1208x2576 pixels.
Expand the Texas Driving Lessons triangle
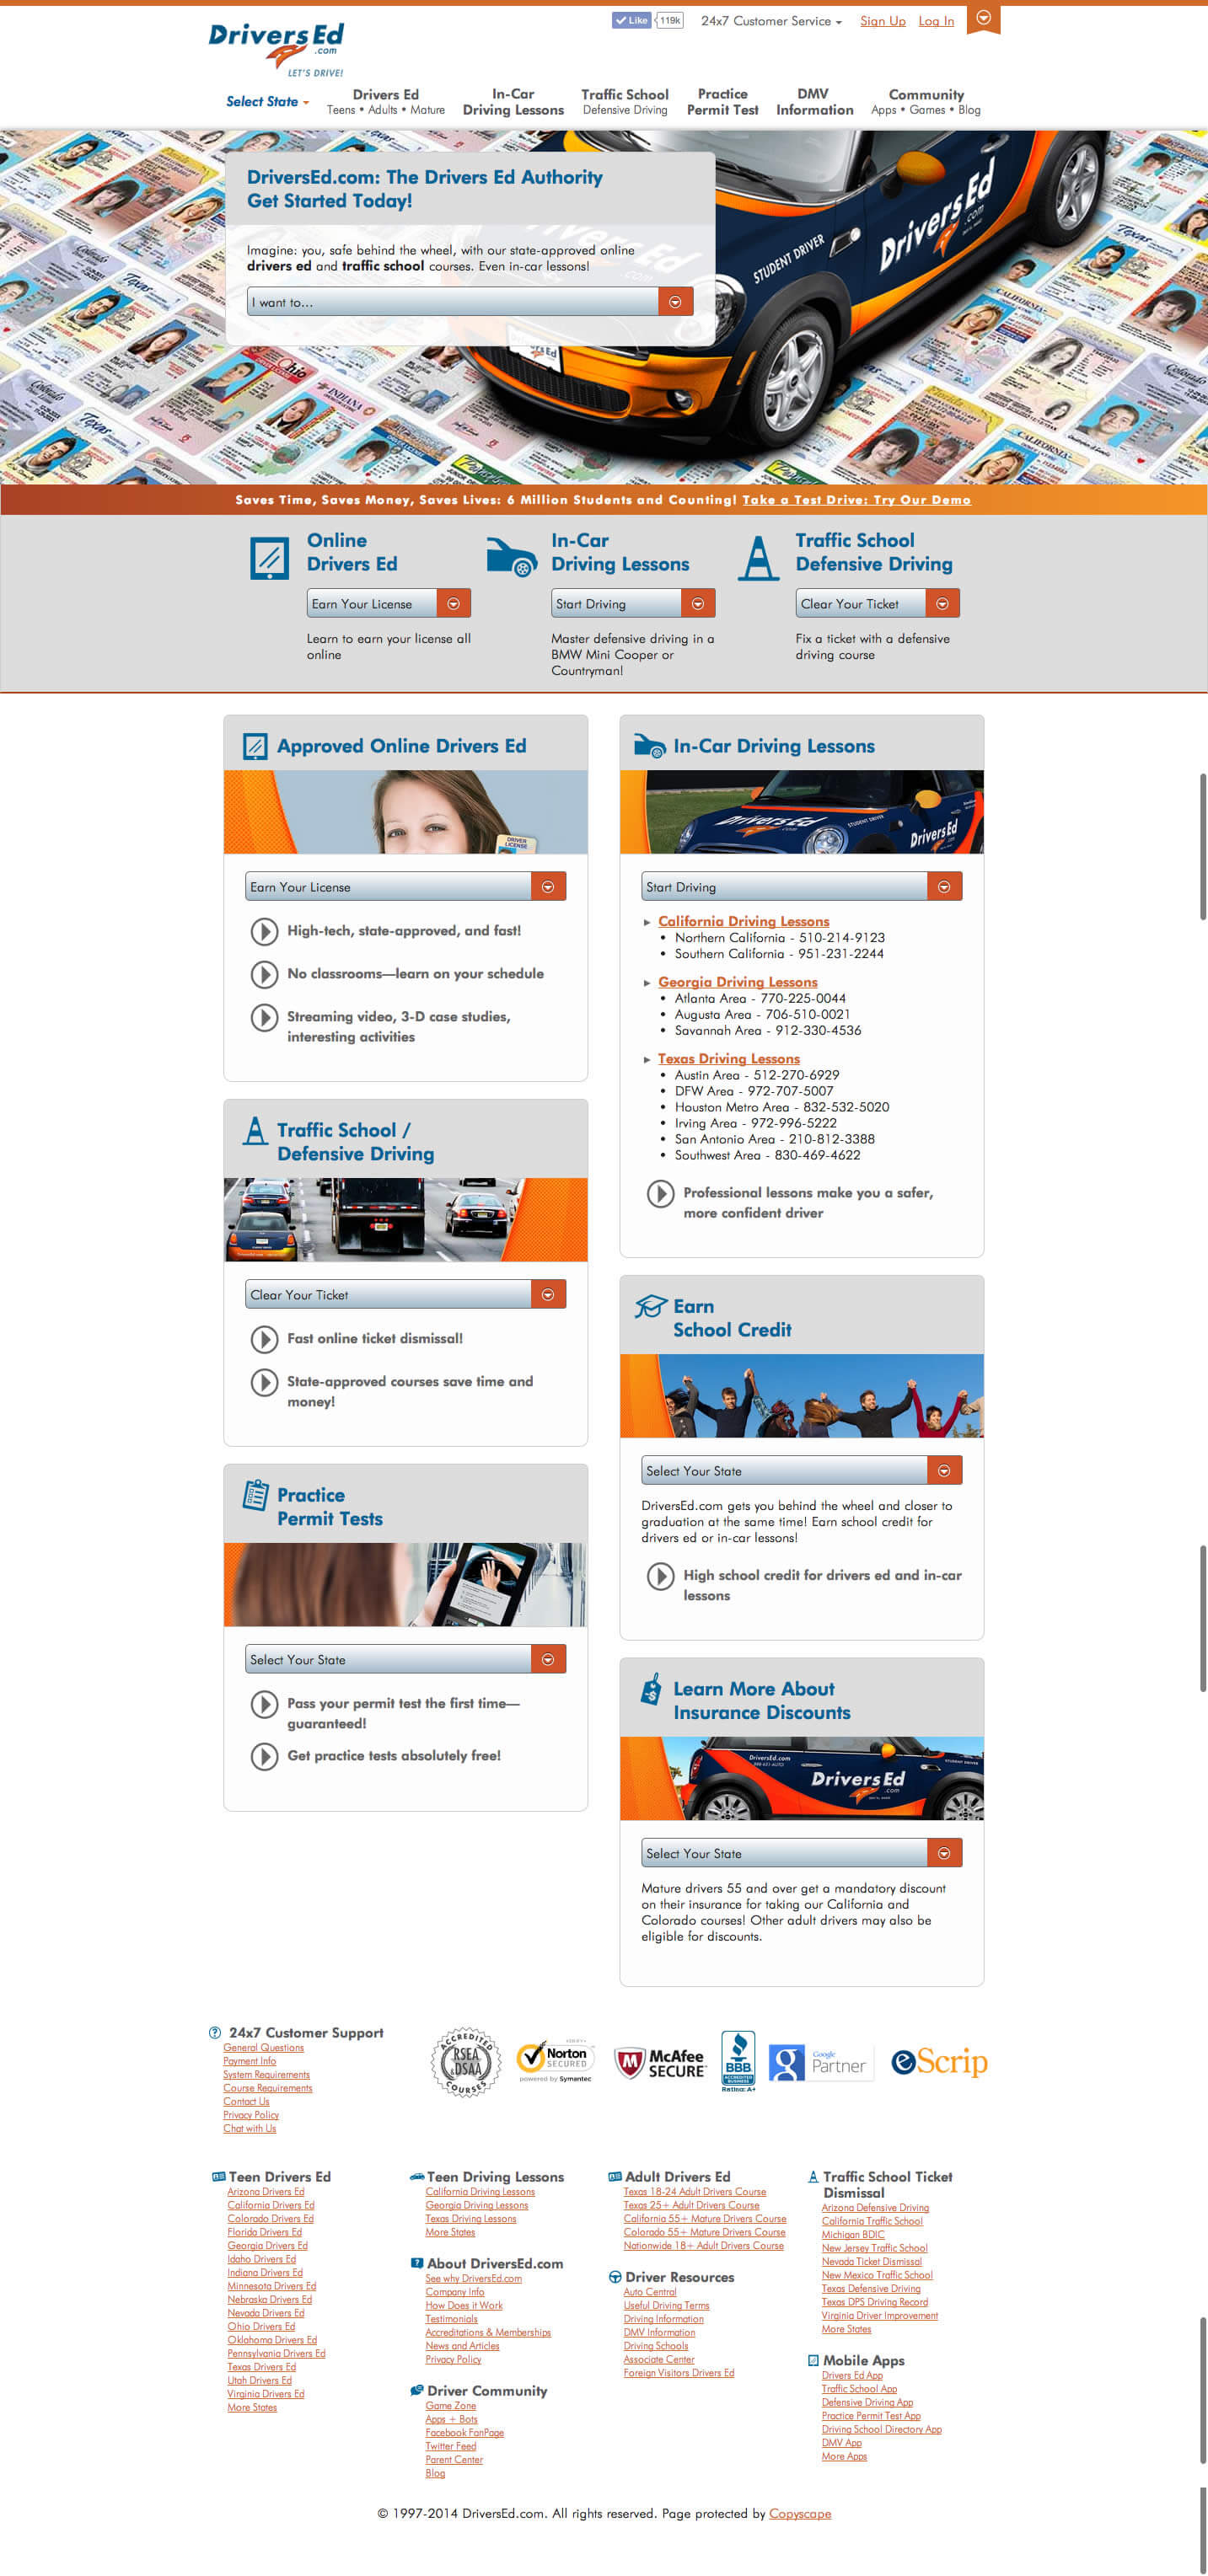(x=647, y=1060)
